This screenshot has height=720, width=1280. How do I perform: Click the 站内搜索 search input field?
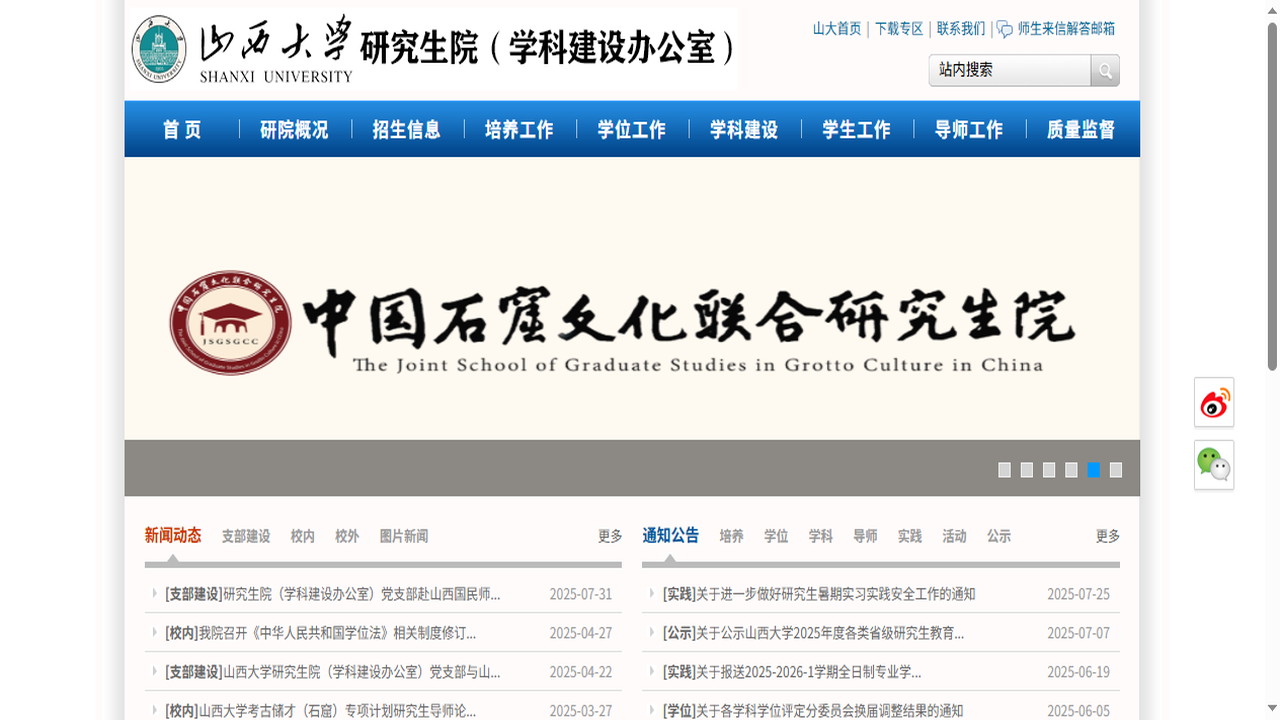[1010, 70]
